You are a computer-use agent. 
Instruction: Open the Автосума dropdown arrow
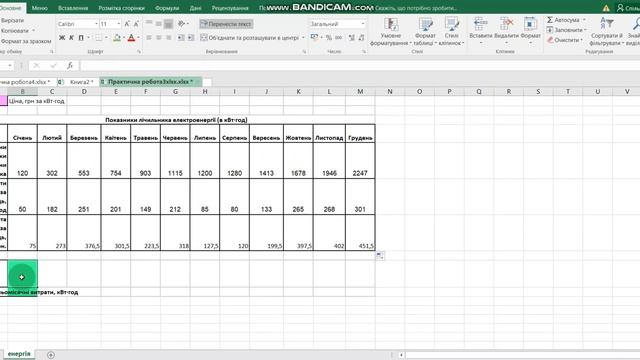tap(584, 20)
